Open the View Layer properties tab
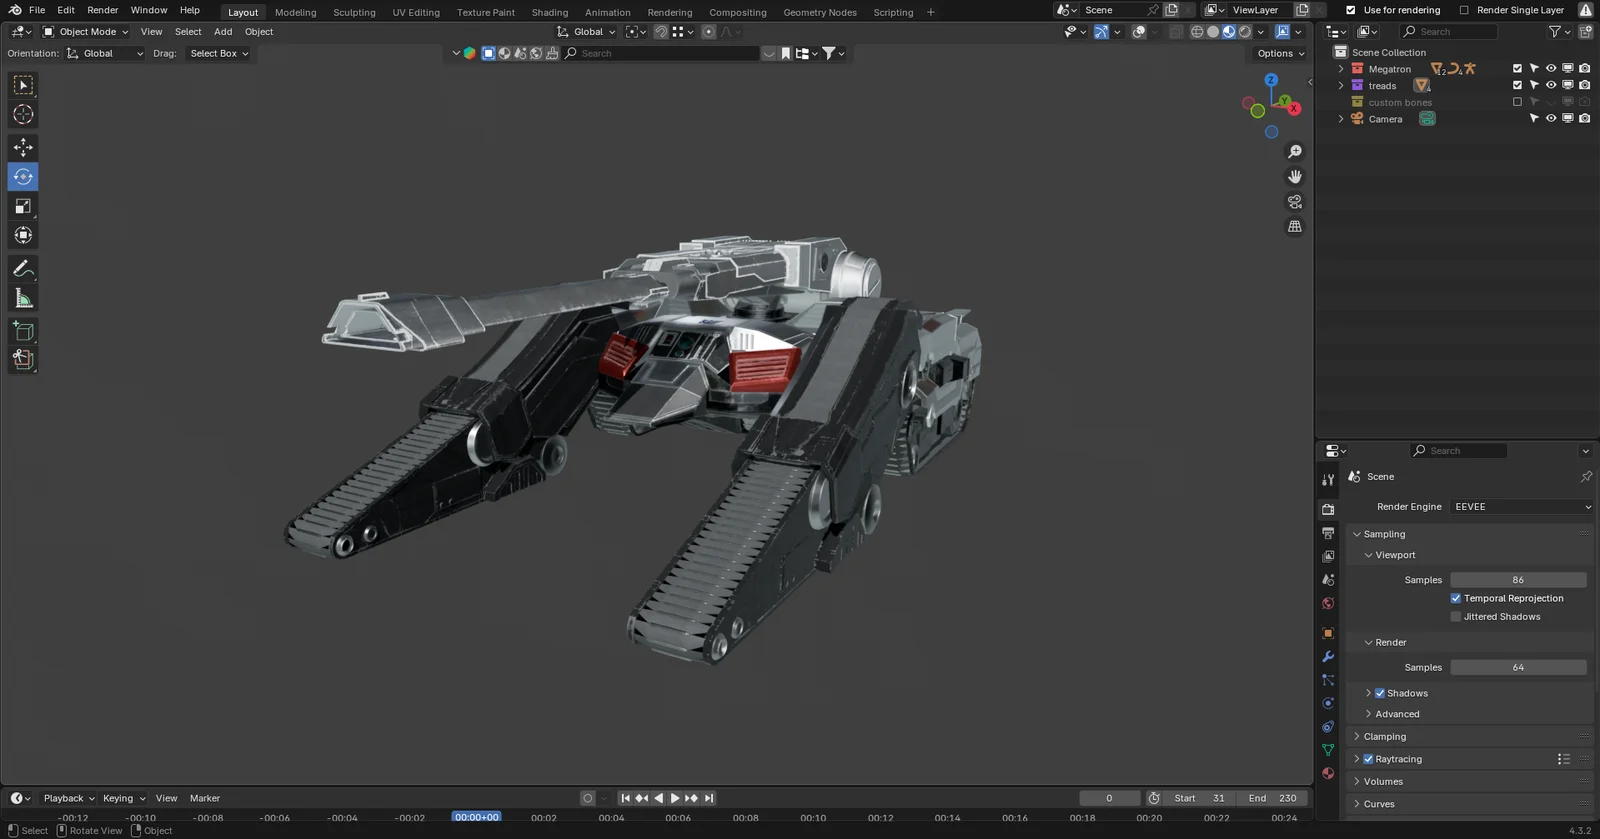The image size is (1600, 839). (x=1328, y=556)
